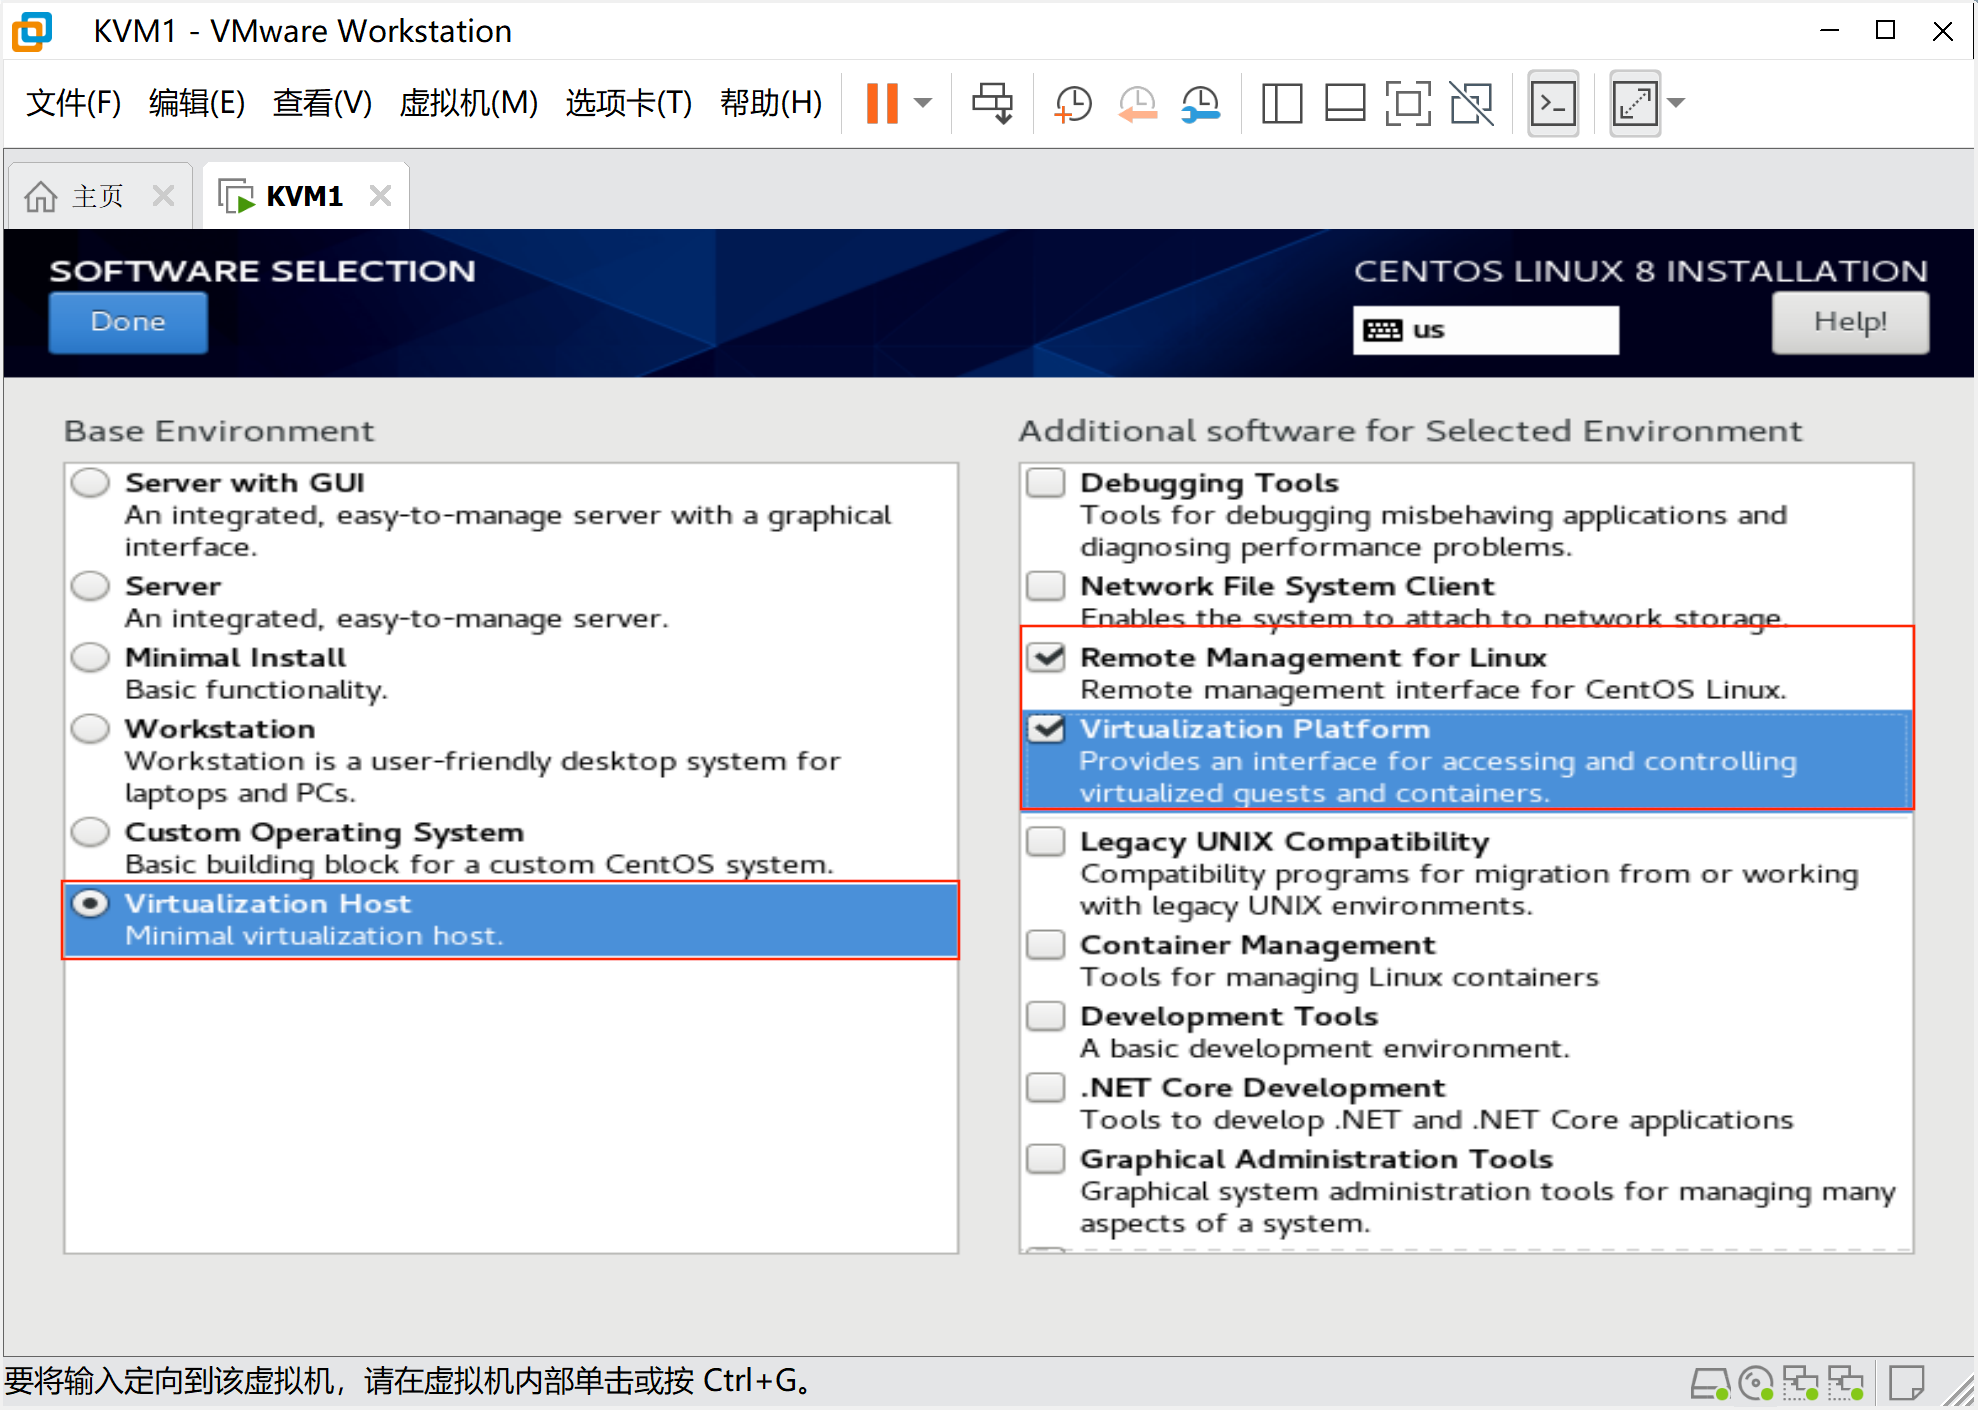Click the keyboard layout icon
Screen dimensions: 1978x1410
coord(1383,330)
